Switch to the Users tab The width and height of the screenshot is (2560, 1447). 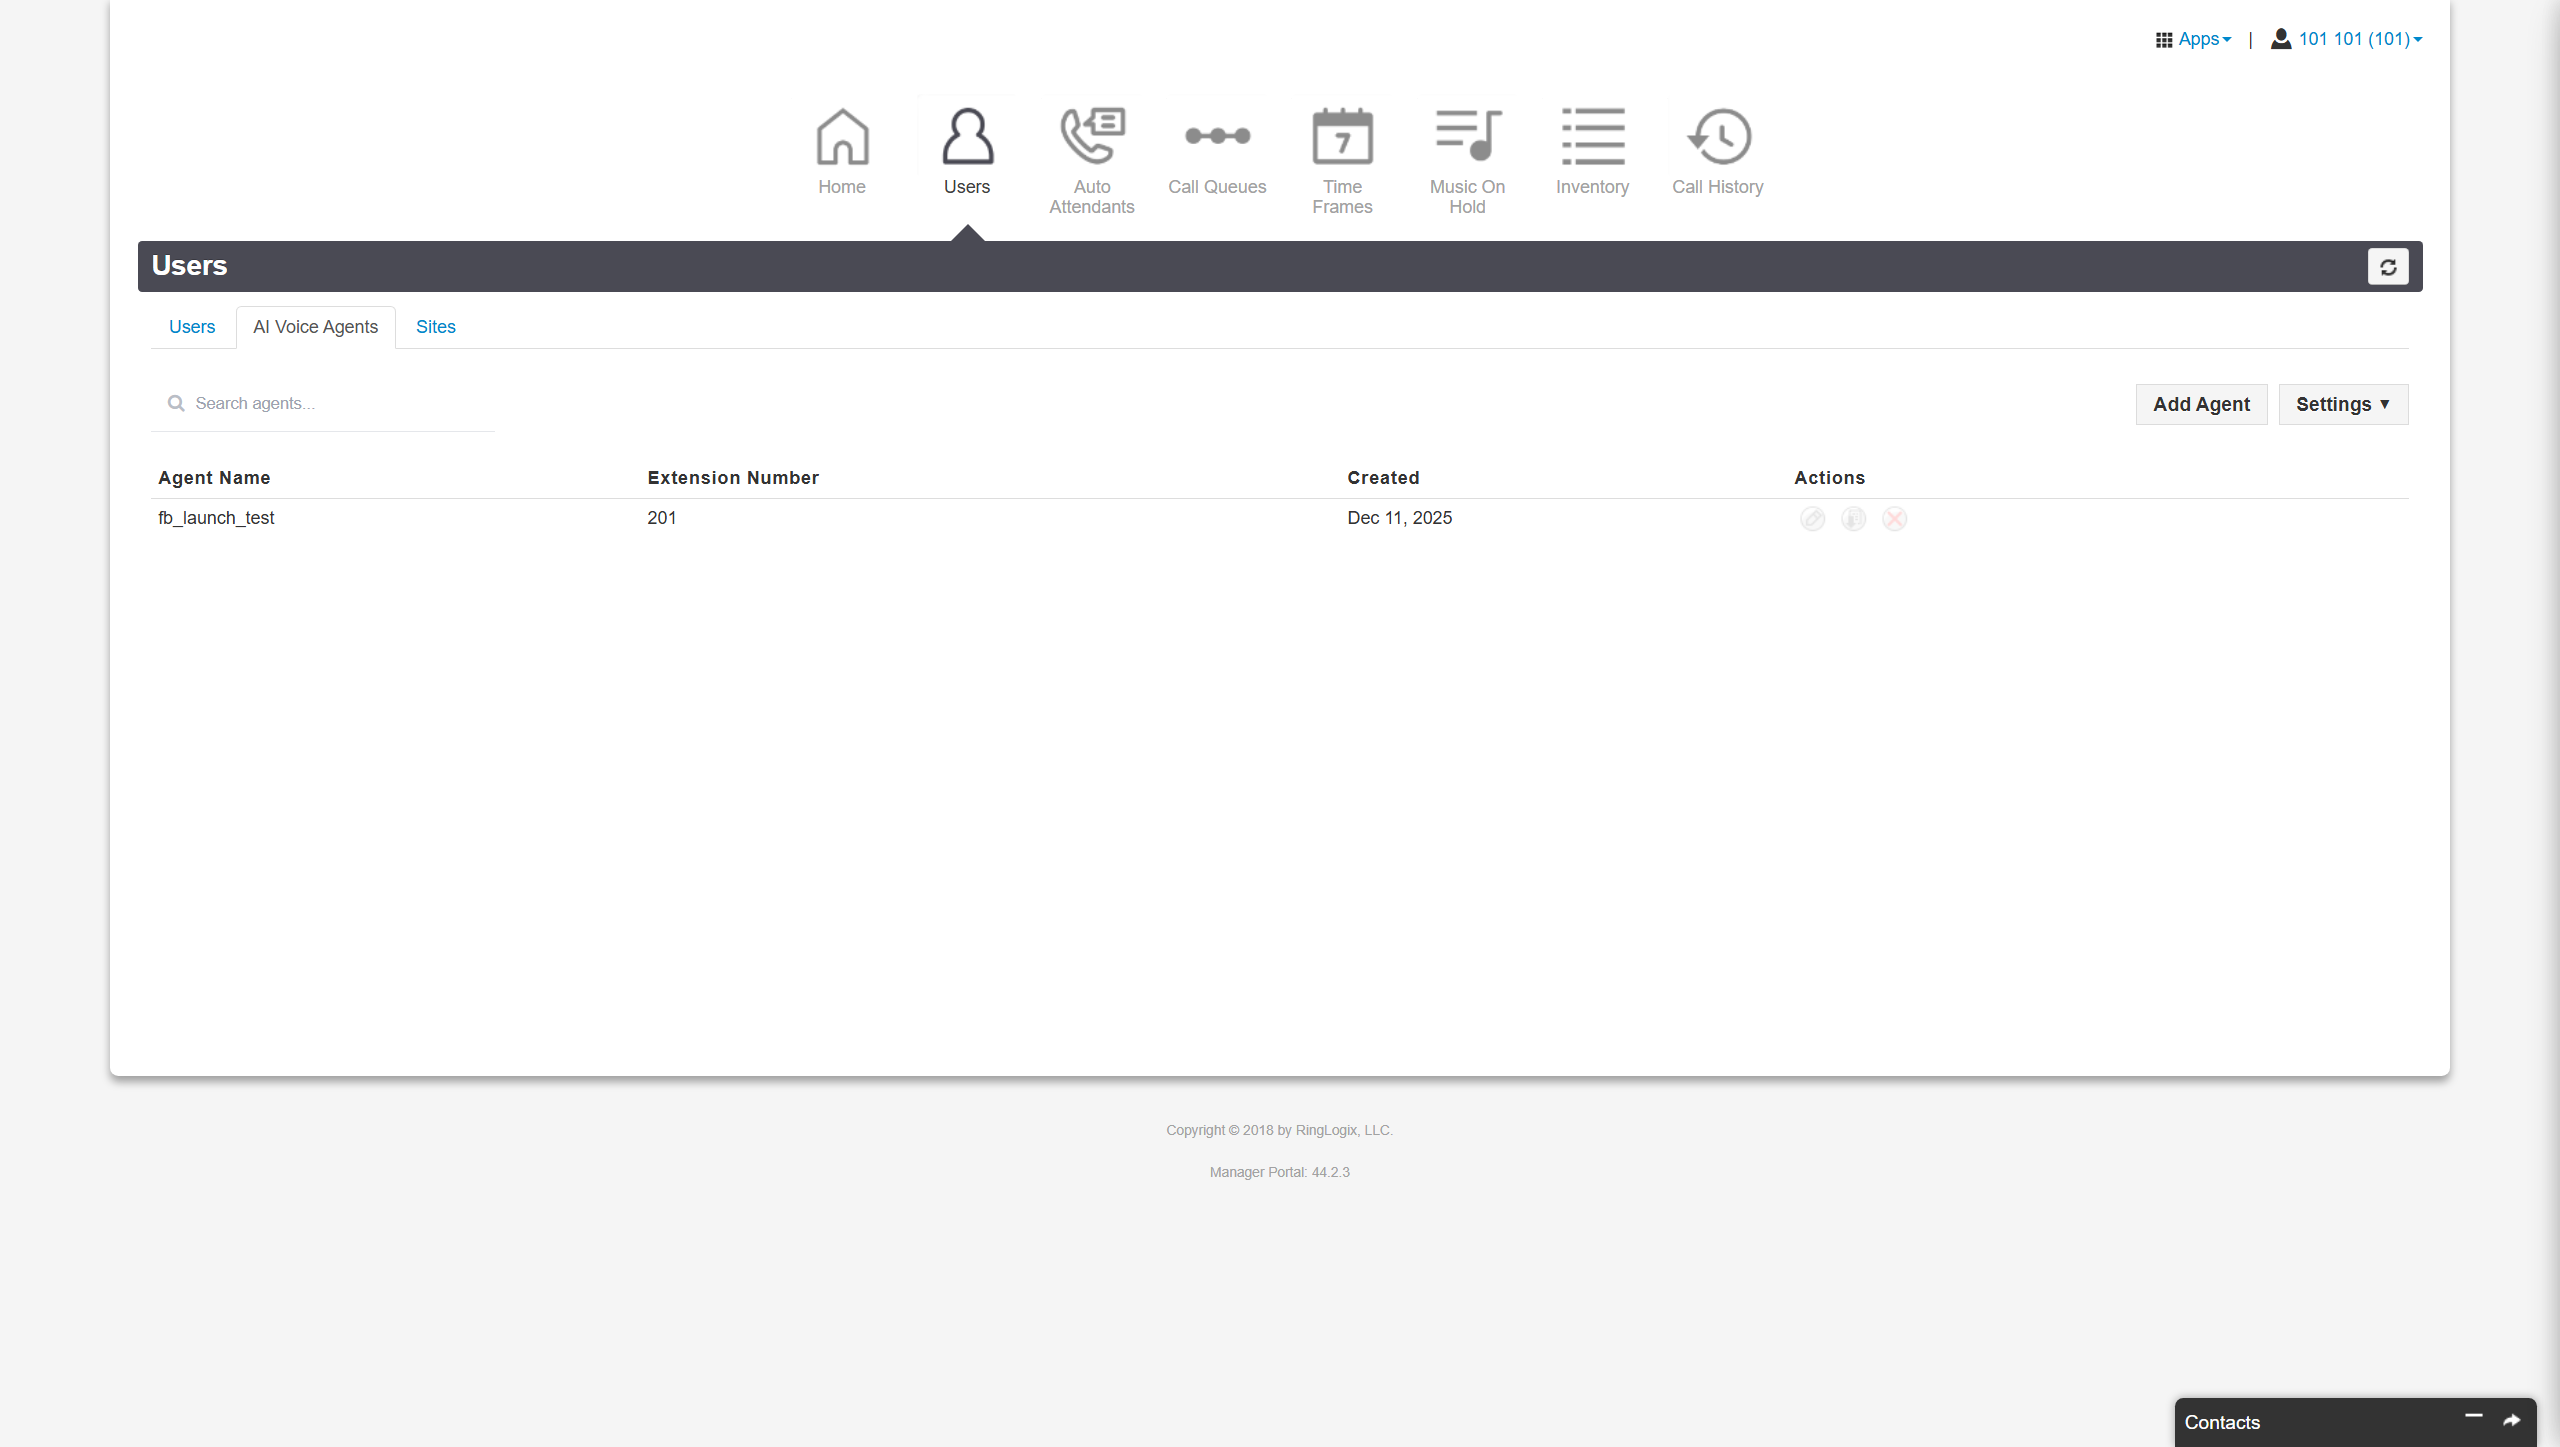pyautogui.click(x=192, y=327)
